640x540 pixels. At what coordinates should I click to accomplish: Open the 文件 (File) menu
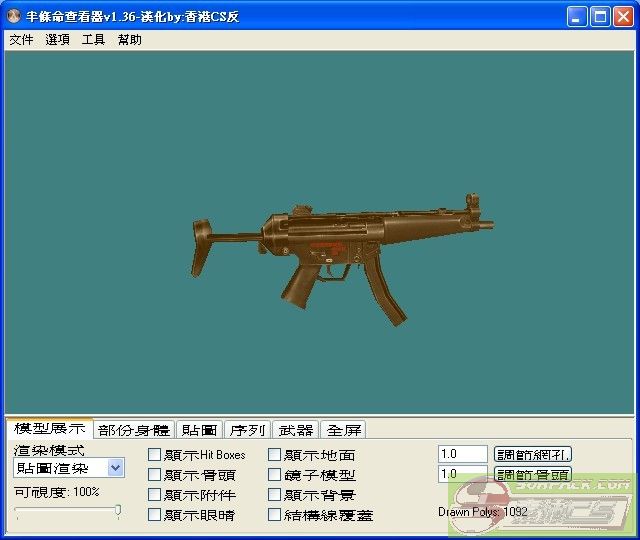pyautogui.click(x=21, y=40)
